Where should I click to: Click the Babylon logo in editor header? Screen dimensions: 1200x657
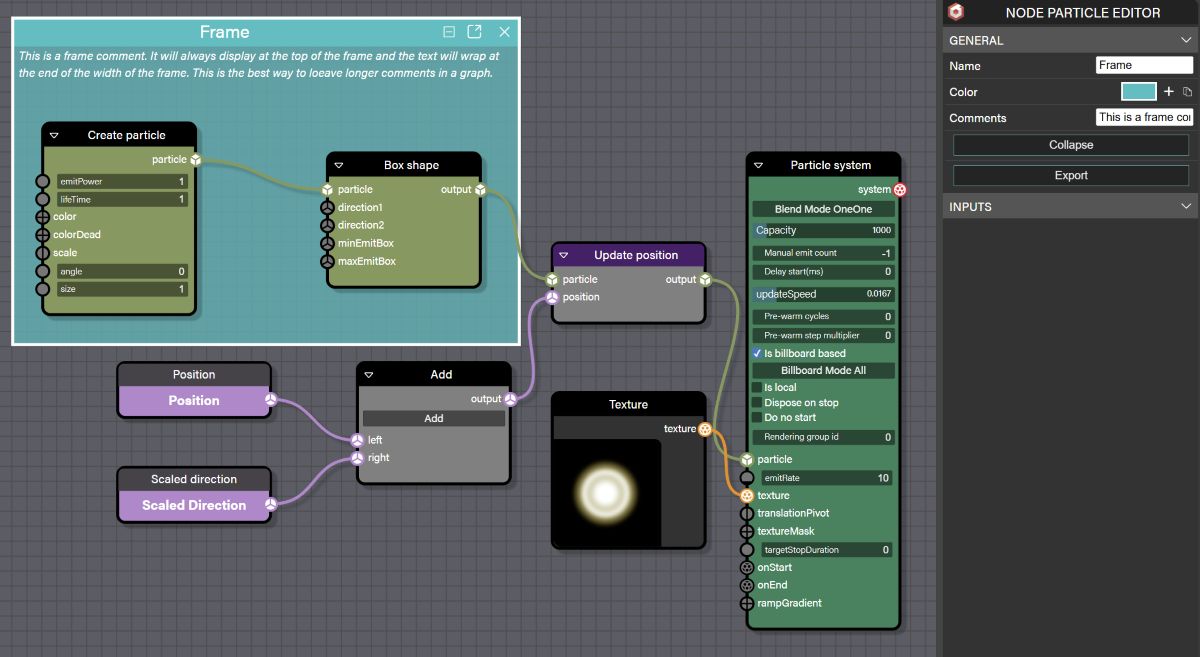(x=956, y=13)
